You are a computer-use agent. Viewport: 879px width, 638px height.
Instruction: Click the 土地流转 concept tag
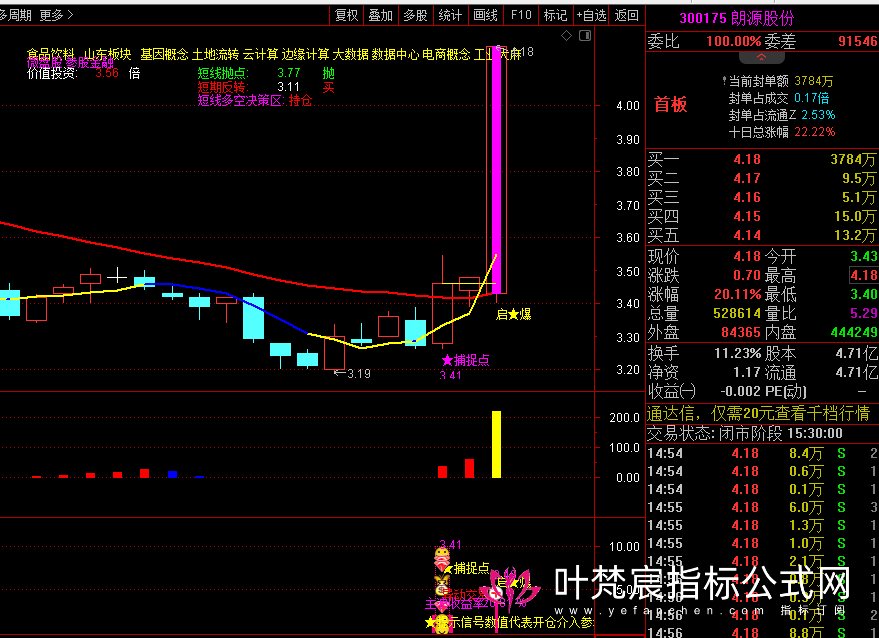(215, 54)
